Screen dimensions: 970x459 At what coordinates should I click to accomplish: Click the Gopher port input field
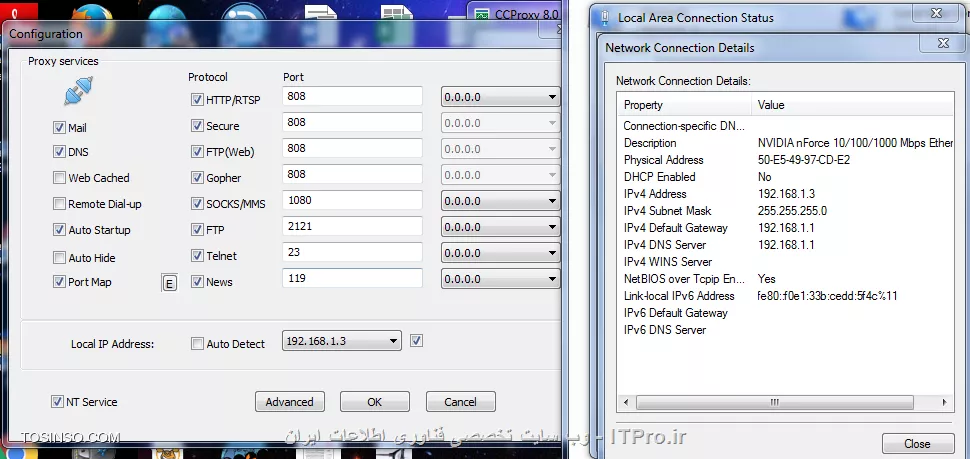coord(352,174)
